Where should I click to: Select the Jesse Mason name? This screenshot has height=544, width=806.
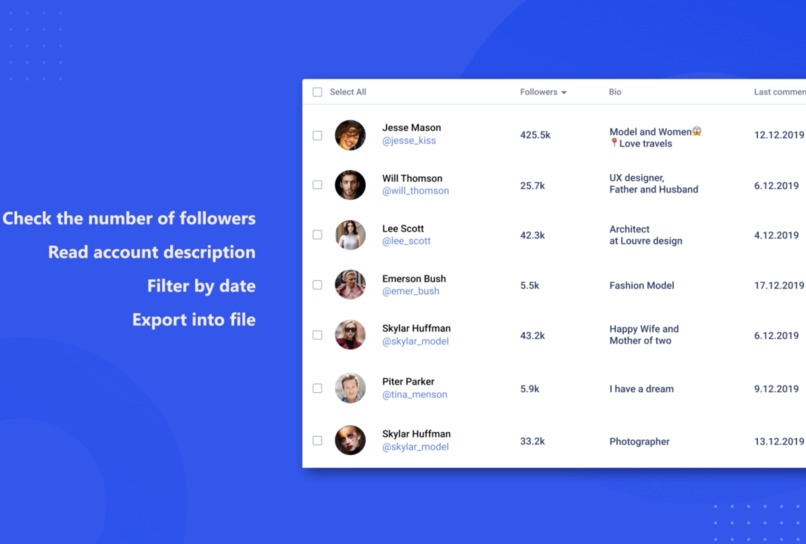click(411, 128)
